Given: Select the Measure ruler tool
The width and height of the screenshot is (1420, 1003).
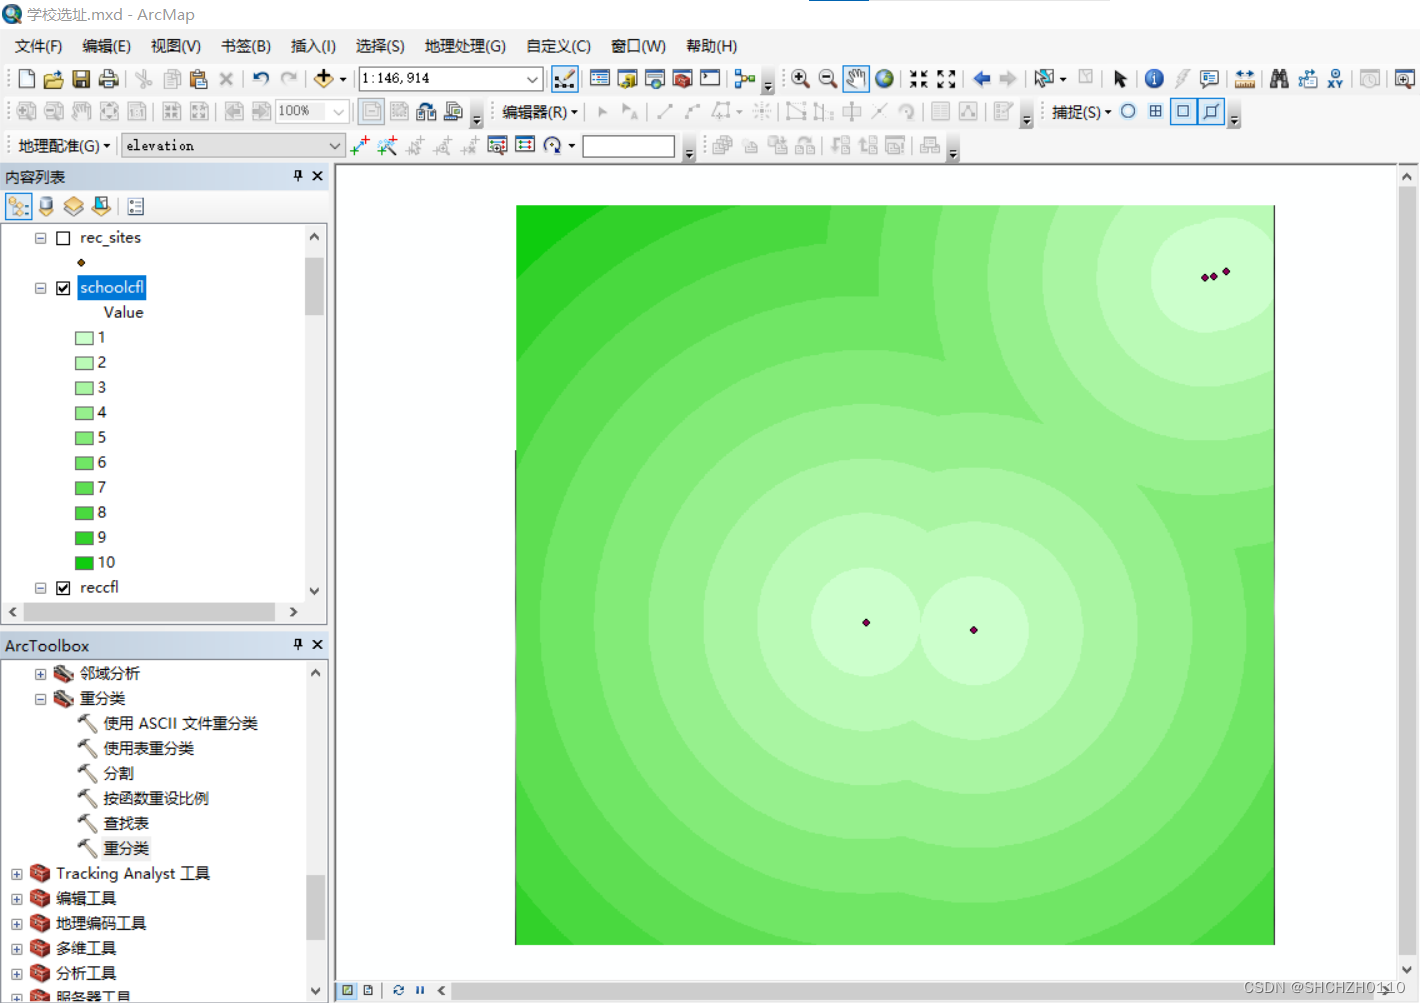Looking at the screenshot, I should click(x=1245, y=78).
